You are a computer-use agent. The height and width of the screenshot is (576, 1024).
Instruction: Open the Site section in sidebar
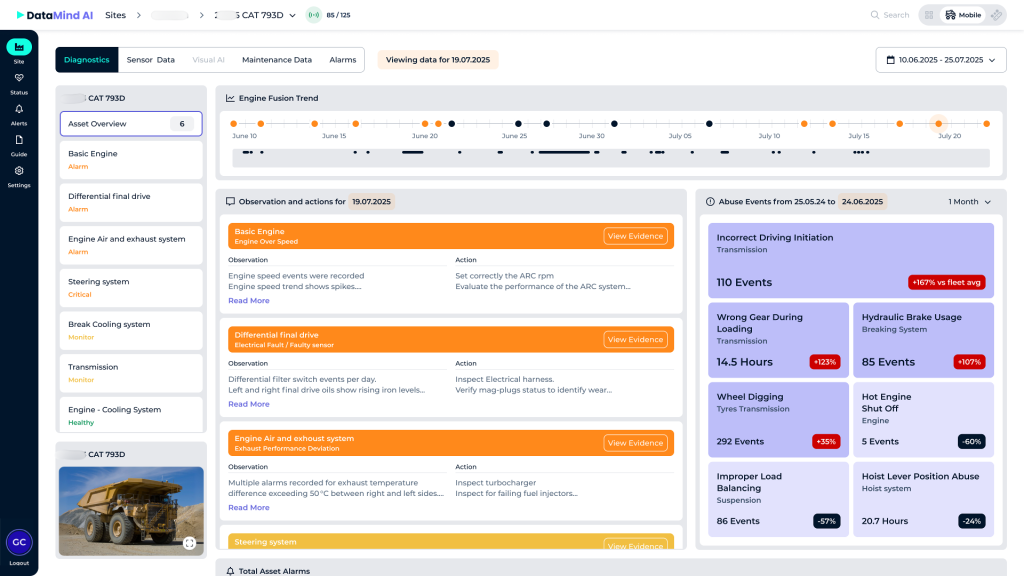[19, 48]
